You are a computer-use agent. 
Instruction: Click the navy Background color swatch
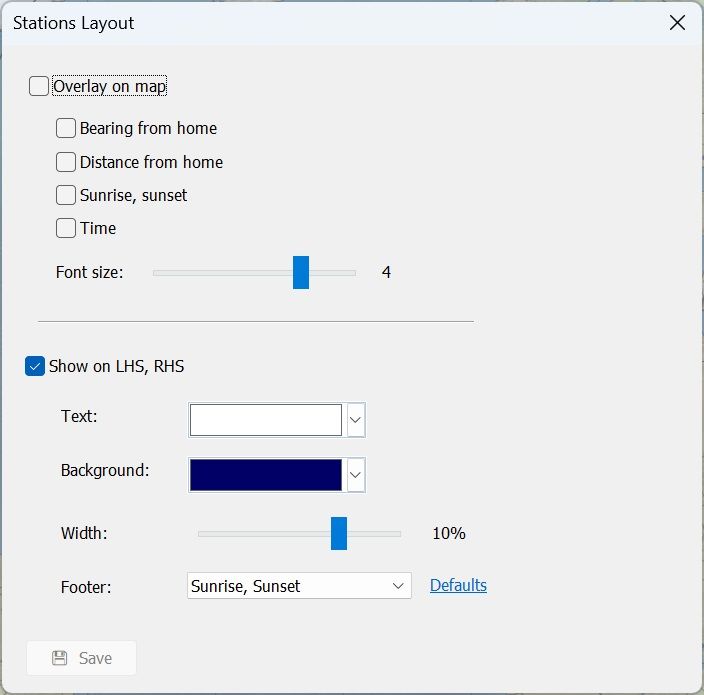pyautogui.click(x=266, y=475)
